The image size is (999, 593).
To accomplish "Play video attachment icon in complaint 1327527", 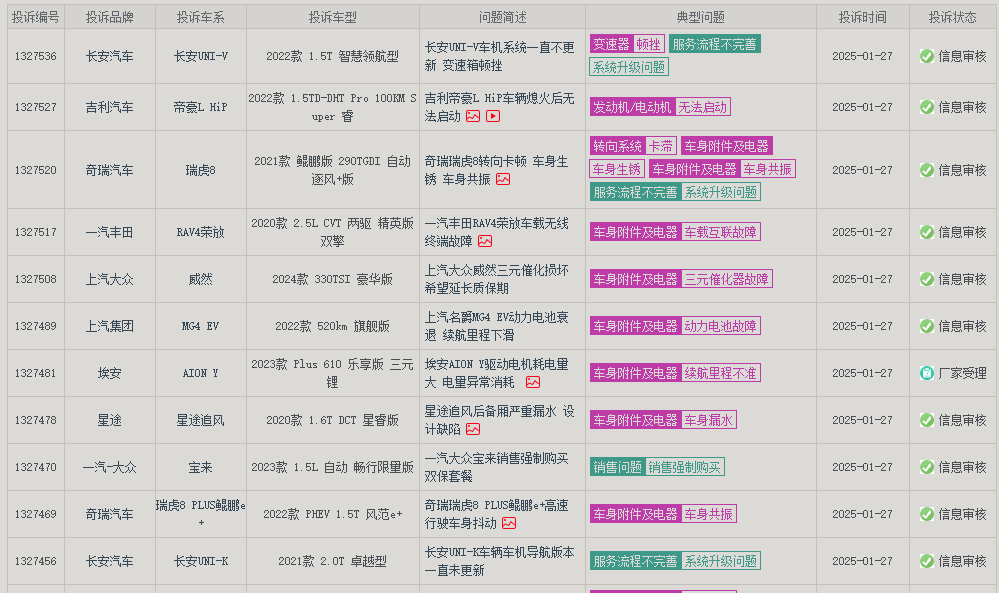I will click(x=493, y=116).
